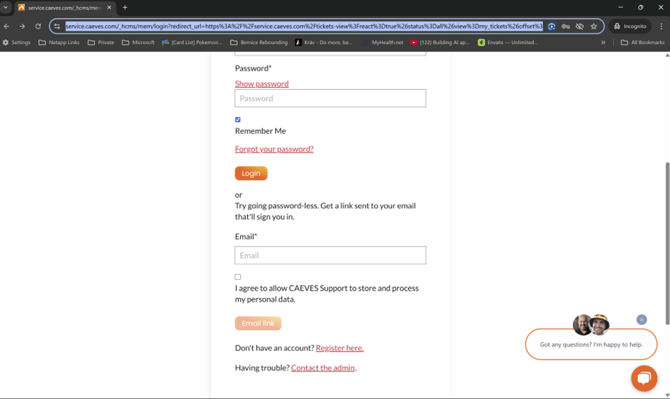Open the Netapp Links bookmark folder
The image size is (670, 399).
point(59,42)
